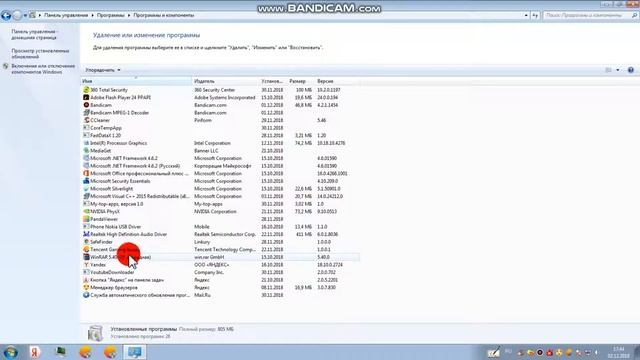Screen dimensions: 640x360
Task: Select the CoreTempApp entry
Action: [x=220, y=128]
